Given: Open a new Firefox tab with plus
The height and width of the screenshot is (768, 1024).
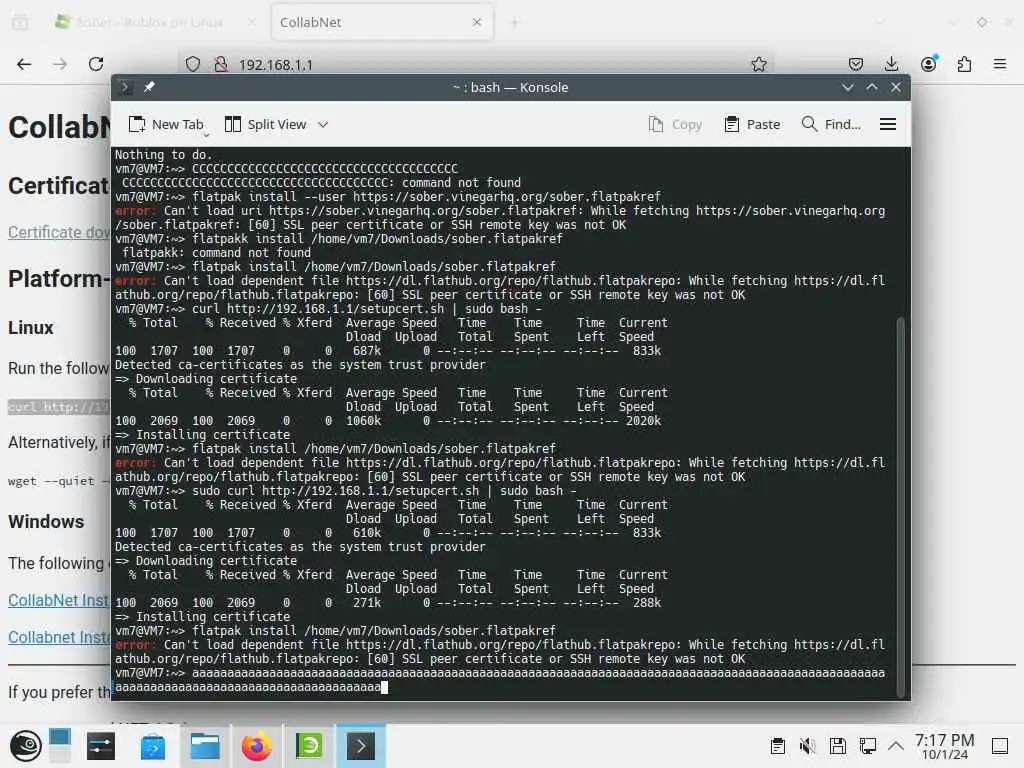Looking at the screenshot, I should [515, 23].
